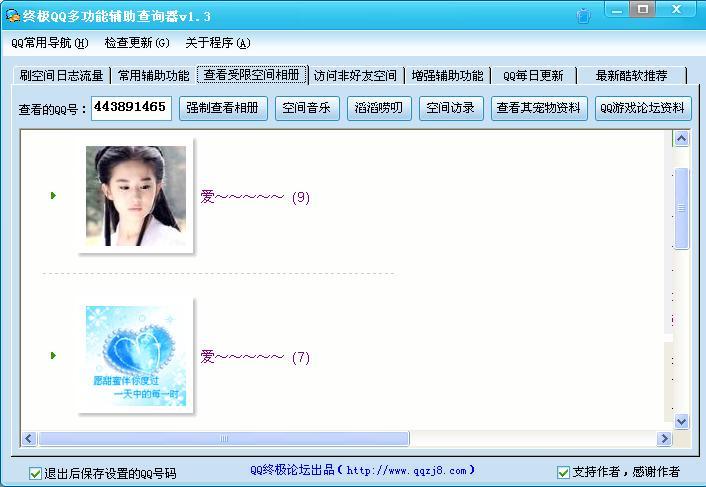This screenshot has width=706, height=487.
Task: Switch to 刷空间日志流量 tab
Action: pos(61,75)
